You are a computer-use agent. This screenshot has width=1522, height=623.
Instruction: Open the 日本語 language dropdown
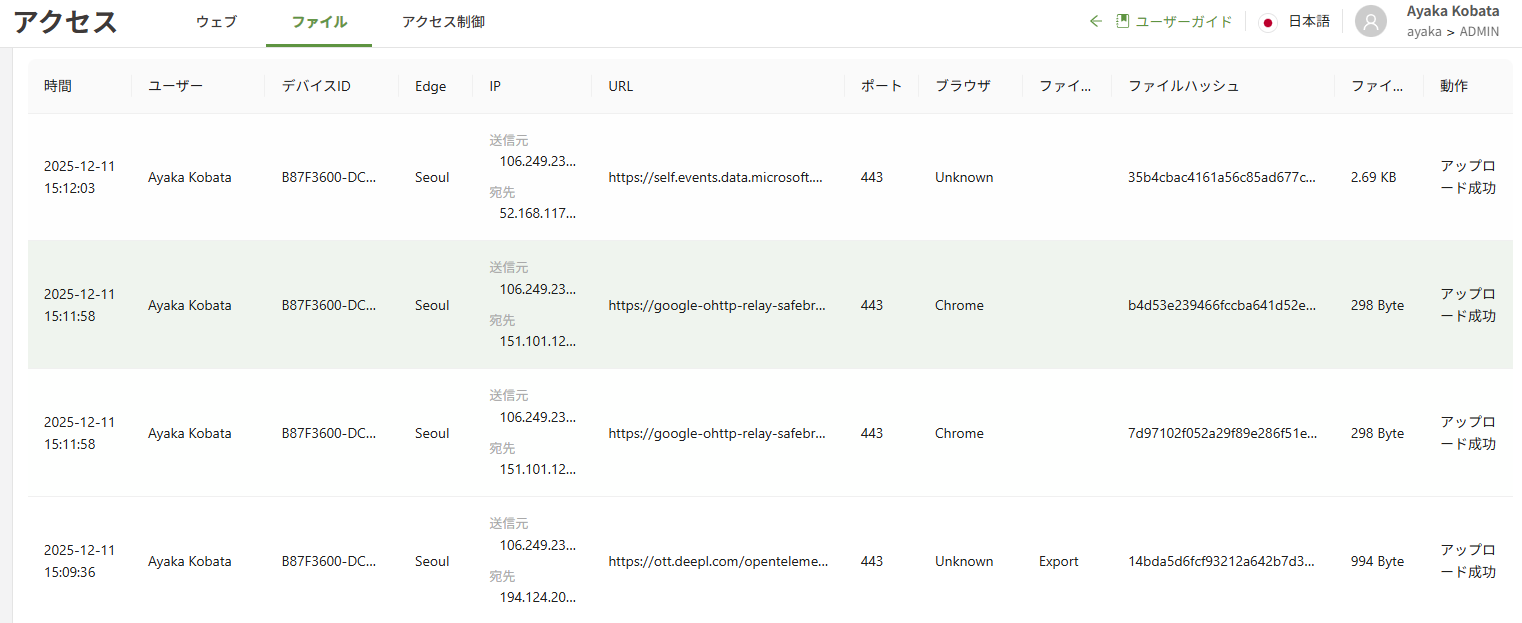1308,21
